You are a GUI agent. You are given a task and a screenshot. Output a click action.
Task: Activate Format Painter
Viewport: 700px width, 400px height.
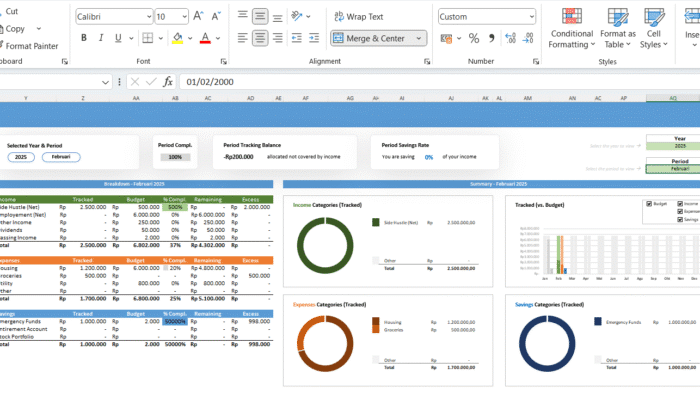click(29, 46)
